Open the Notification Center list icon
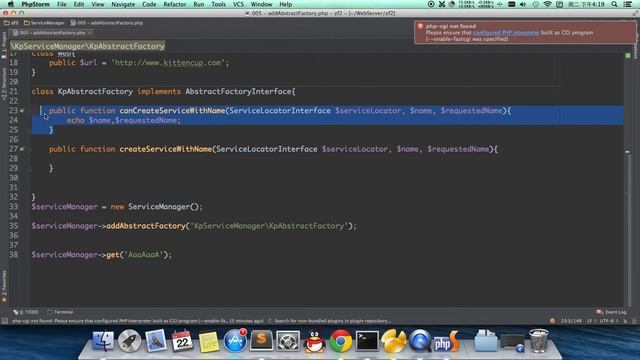Image resolution: width=640 pixels, height=360 pixels. point(628,4)
